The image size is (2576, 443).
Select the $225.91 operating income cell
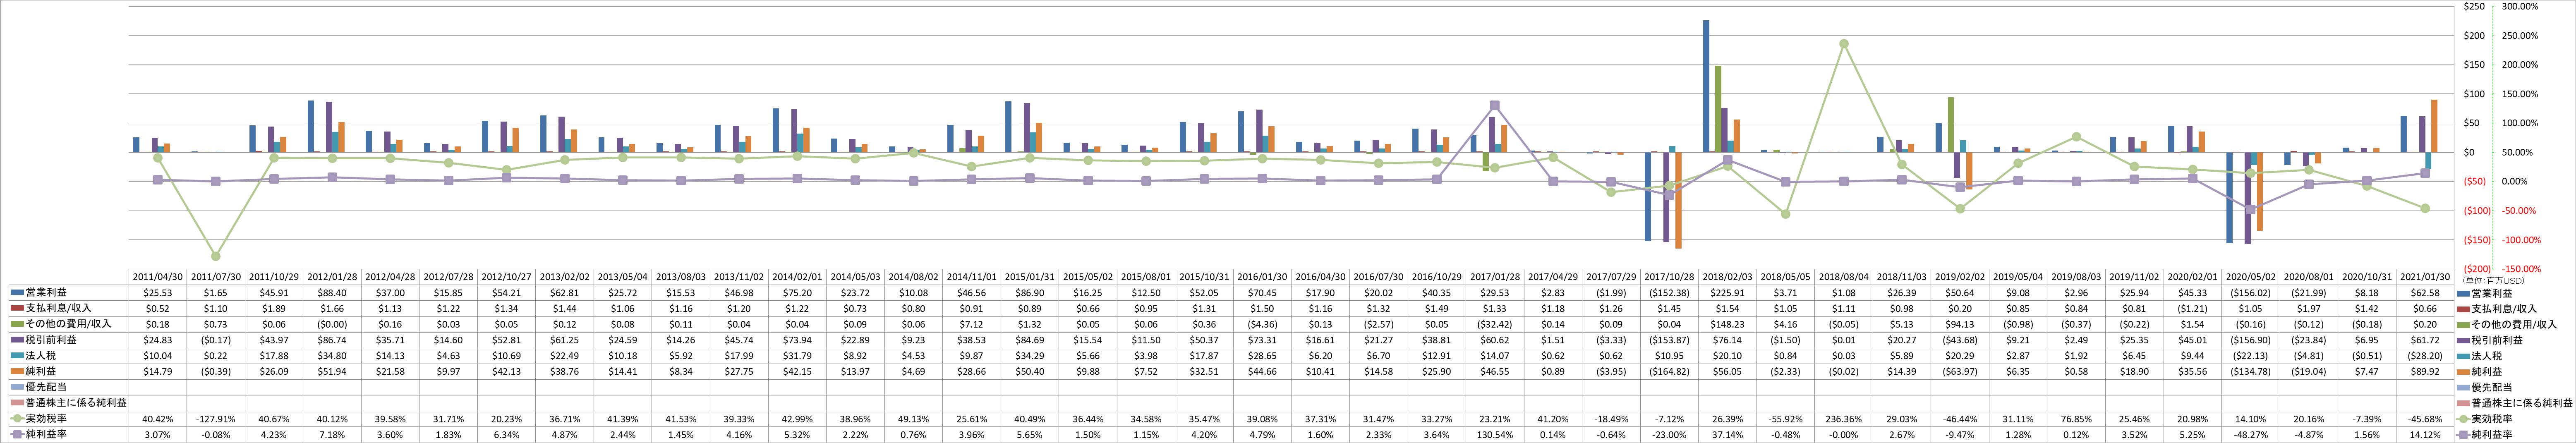pos(1728,293)
